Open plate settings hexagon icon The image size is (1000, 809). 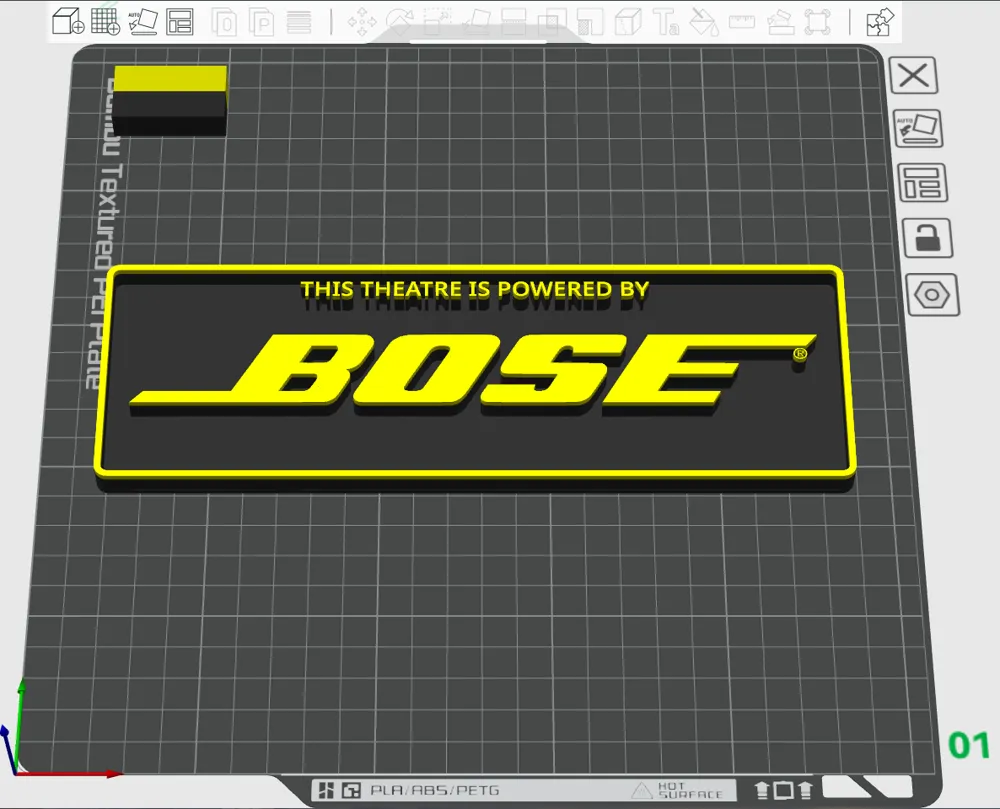(932, 295)
